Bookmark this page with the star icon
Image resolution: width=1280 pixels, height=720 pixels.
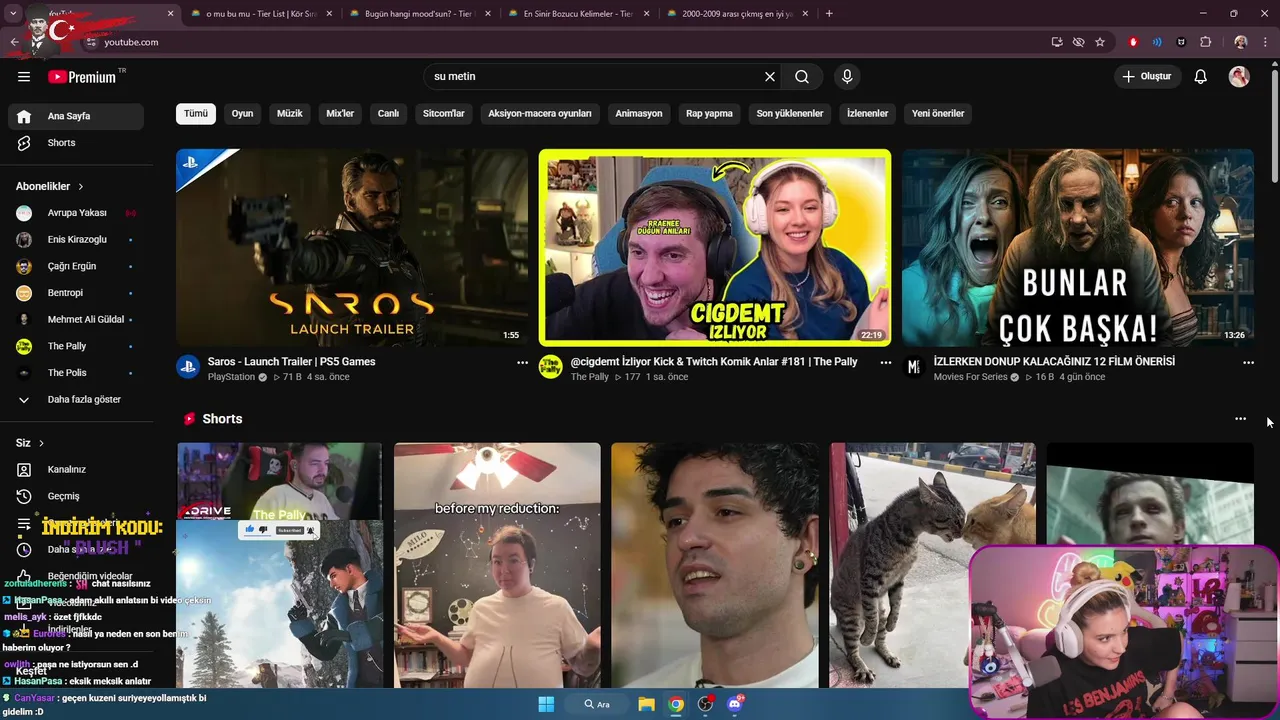point(1100,42)
